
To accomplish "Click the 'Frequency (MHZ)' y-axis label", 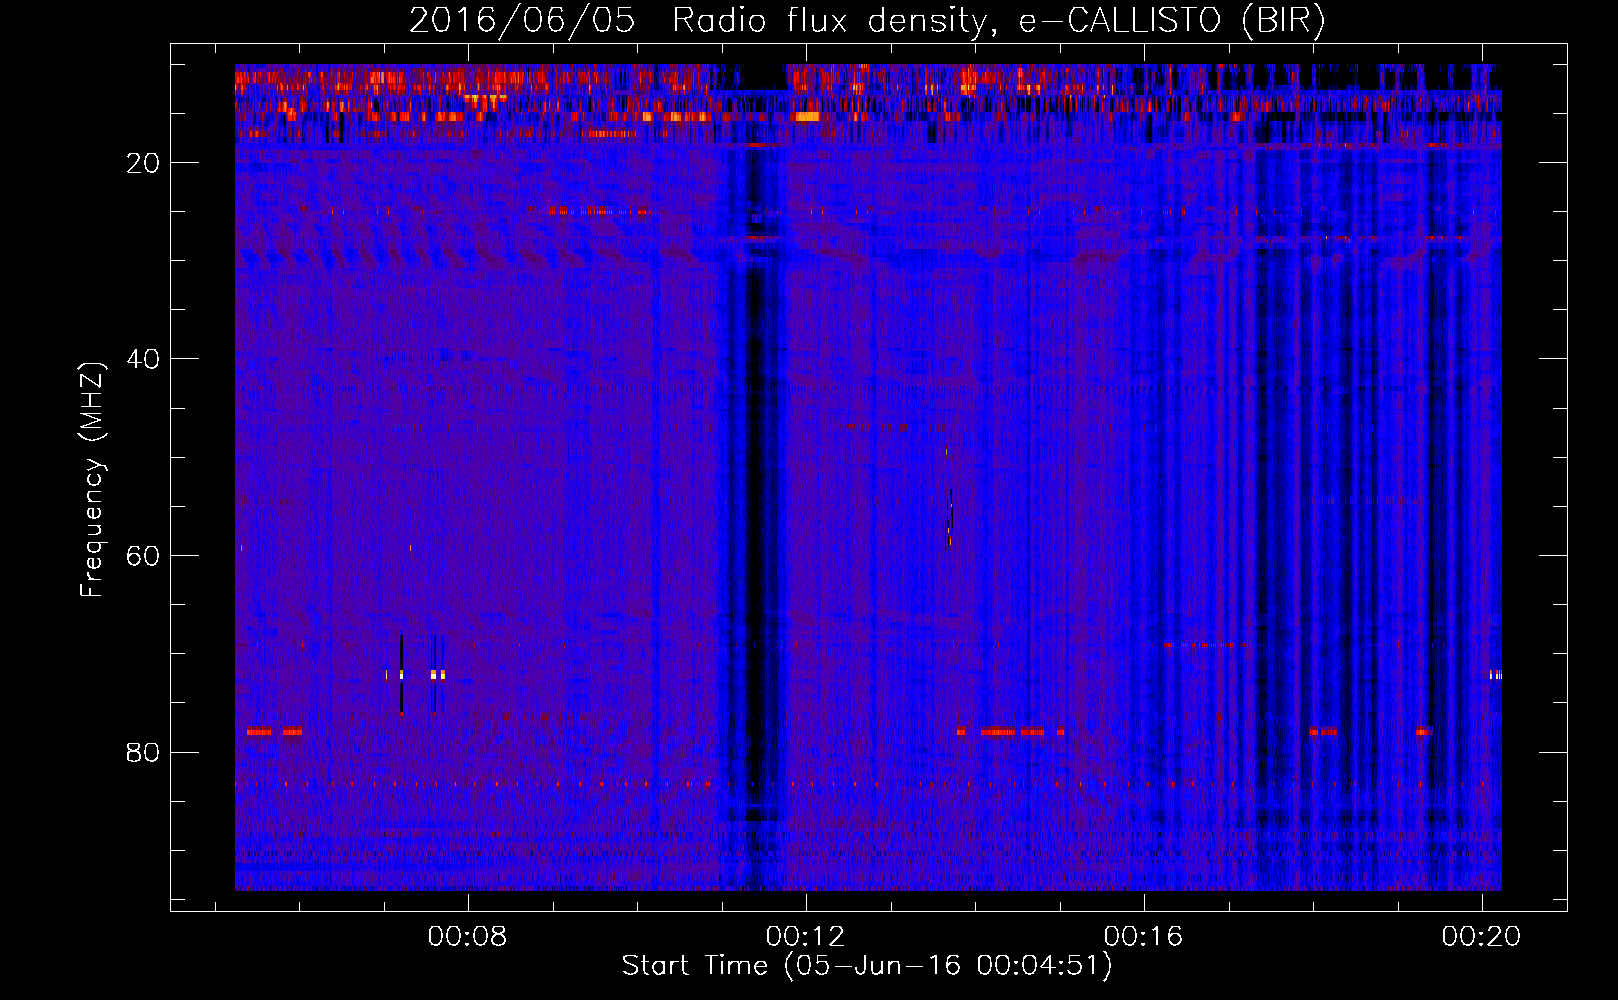I will (x=92, y=480).
